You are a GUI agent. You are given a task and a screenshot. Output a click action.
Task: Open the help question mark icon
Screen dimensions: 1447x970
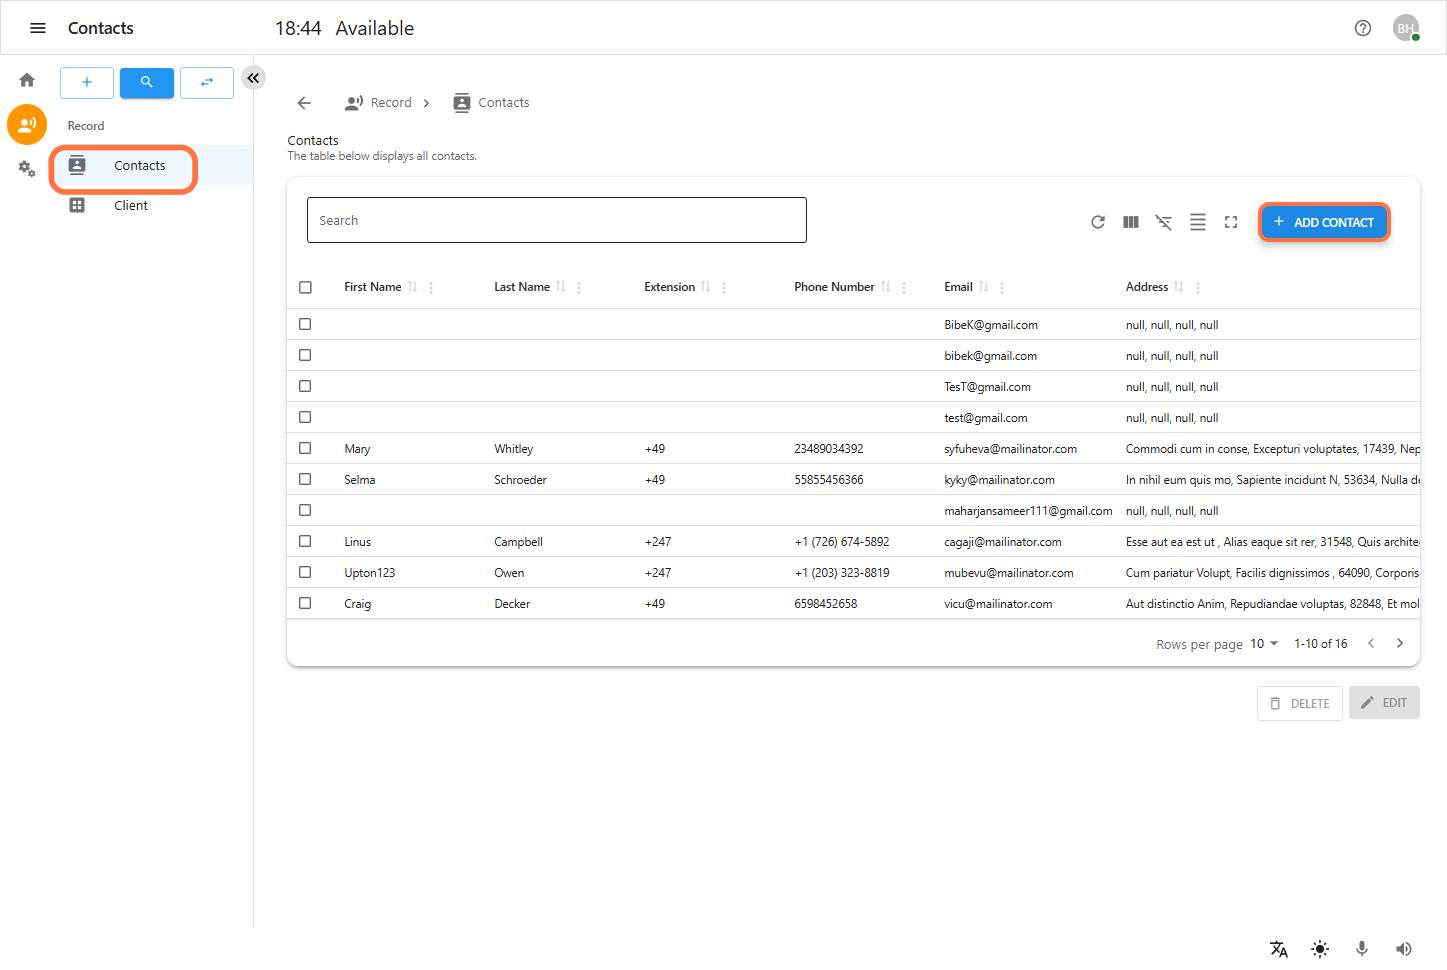tap(1362, 28)
